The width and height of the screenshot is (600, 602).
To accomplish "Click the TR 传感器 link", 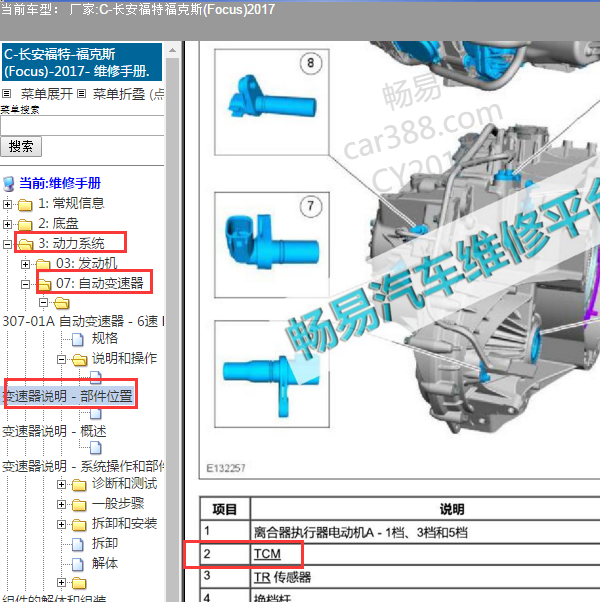I will click(x=282, y=577).
